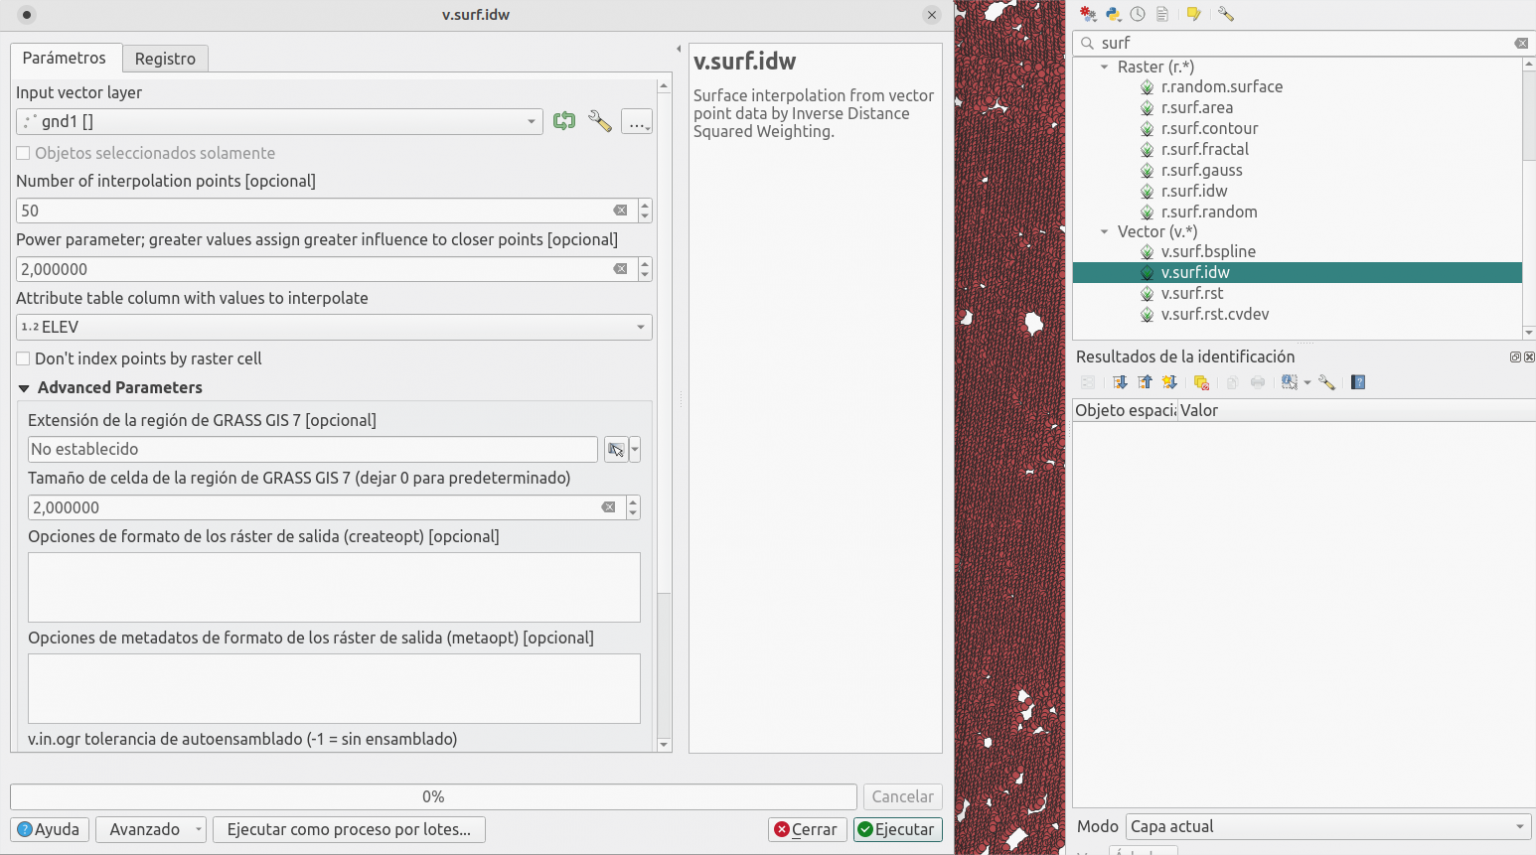Open the identify results help book icon
Image resolution: width=1536 pixels, height=855 pixels.
(x=1357, y=382)
